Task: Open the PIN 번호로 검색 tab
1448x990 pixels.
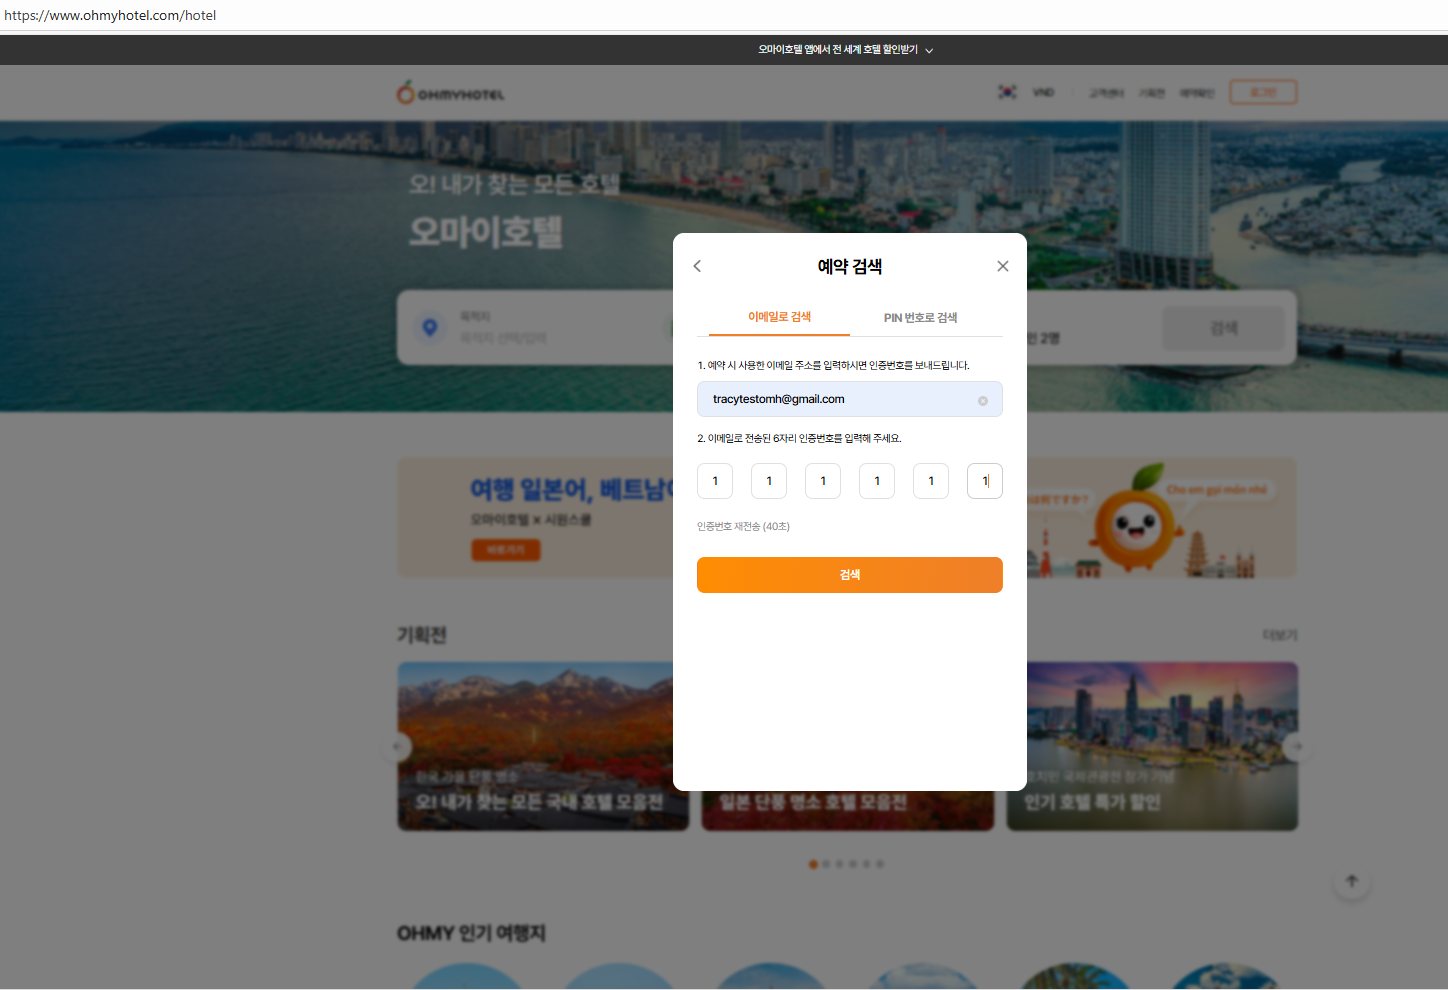Action: [x=920, y=318]
